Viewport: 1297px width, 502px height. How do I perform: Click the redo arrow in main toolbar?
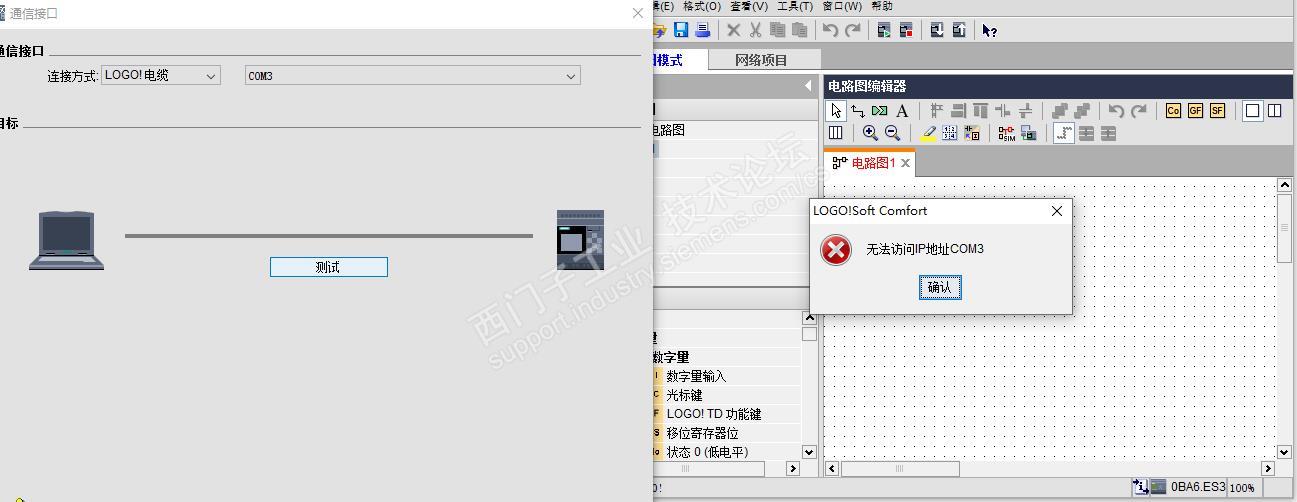pos(853,30)
